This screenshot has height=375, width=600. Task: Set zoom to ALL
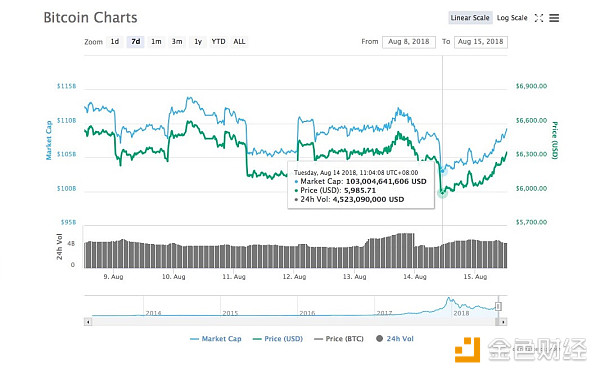tap(239, 42)
